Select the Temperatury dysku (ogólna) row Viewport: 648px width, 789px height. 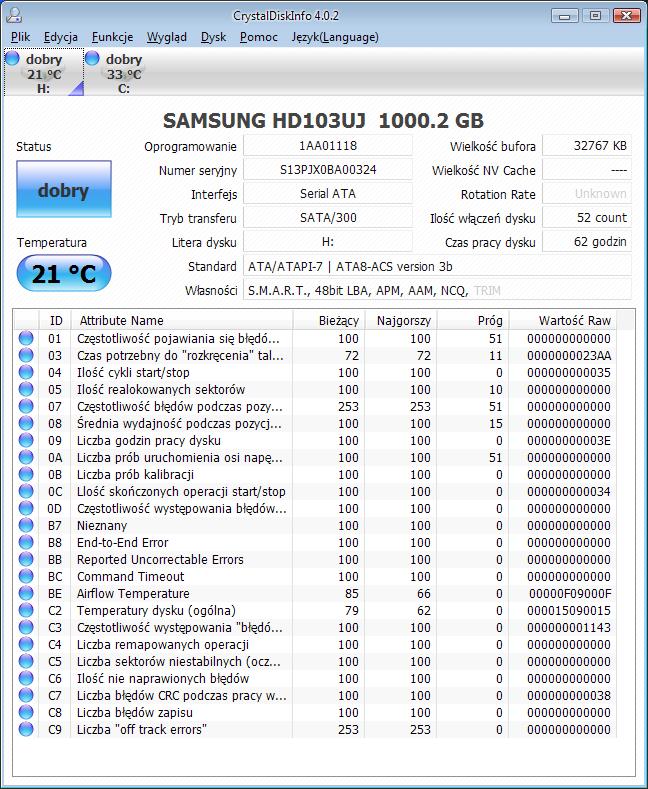click(315, 610)
